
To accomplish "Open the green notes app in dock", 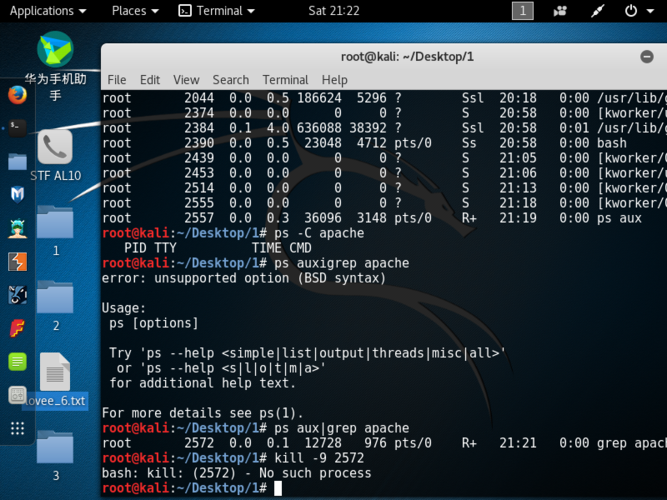I will pyautogui.click(x=17, y=361).
